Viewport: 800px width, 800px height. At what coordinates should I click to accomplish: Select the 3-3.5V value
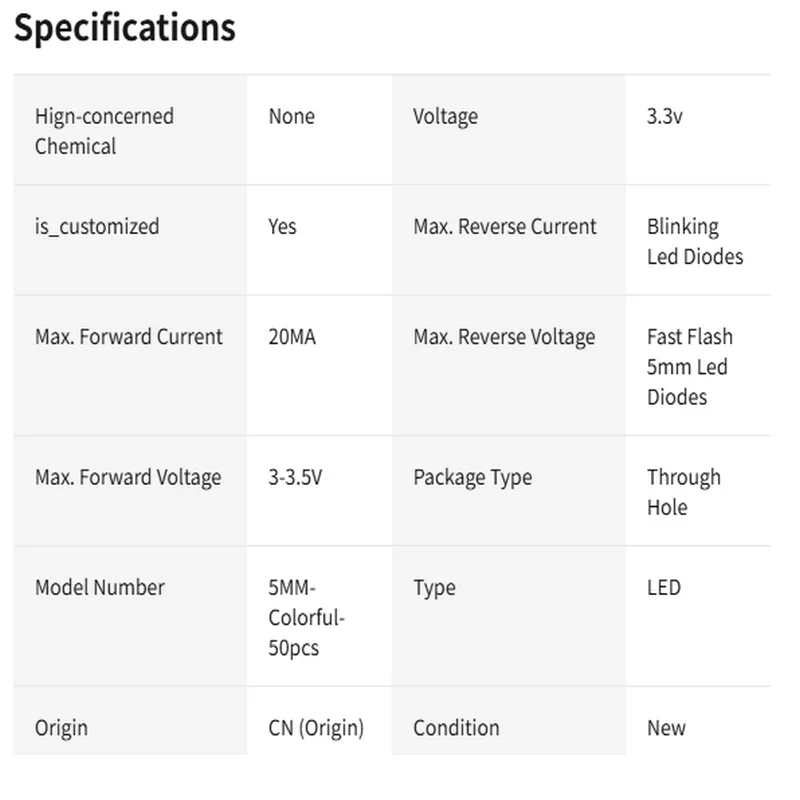point(295,477)
